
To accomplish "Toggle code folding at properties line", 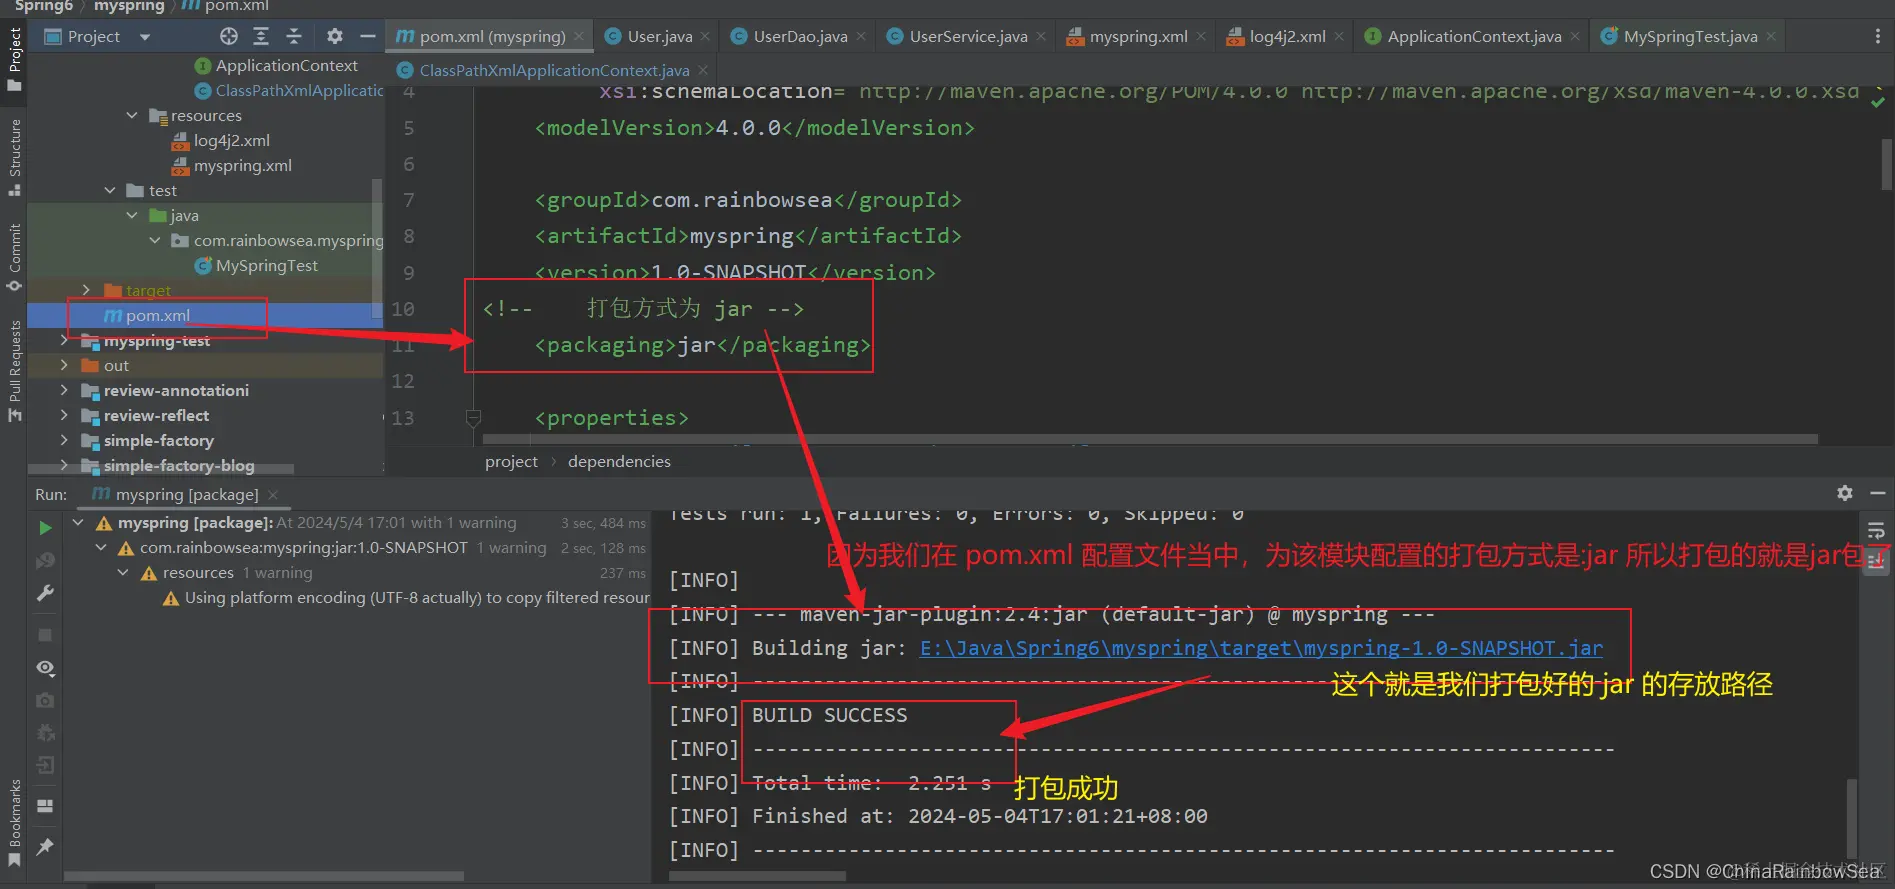I will [474, 418].
